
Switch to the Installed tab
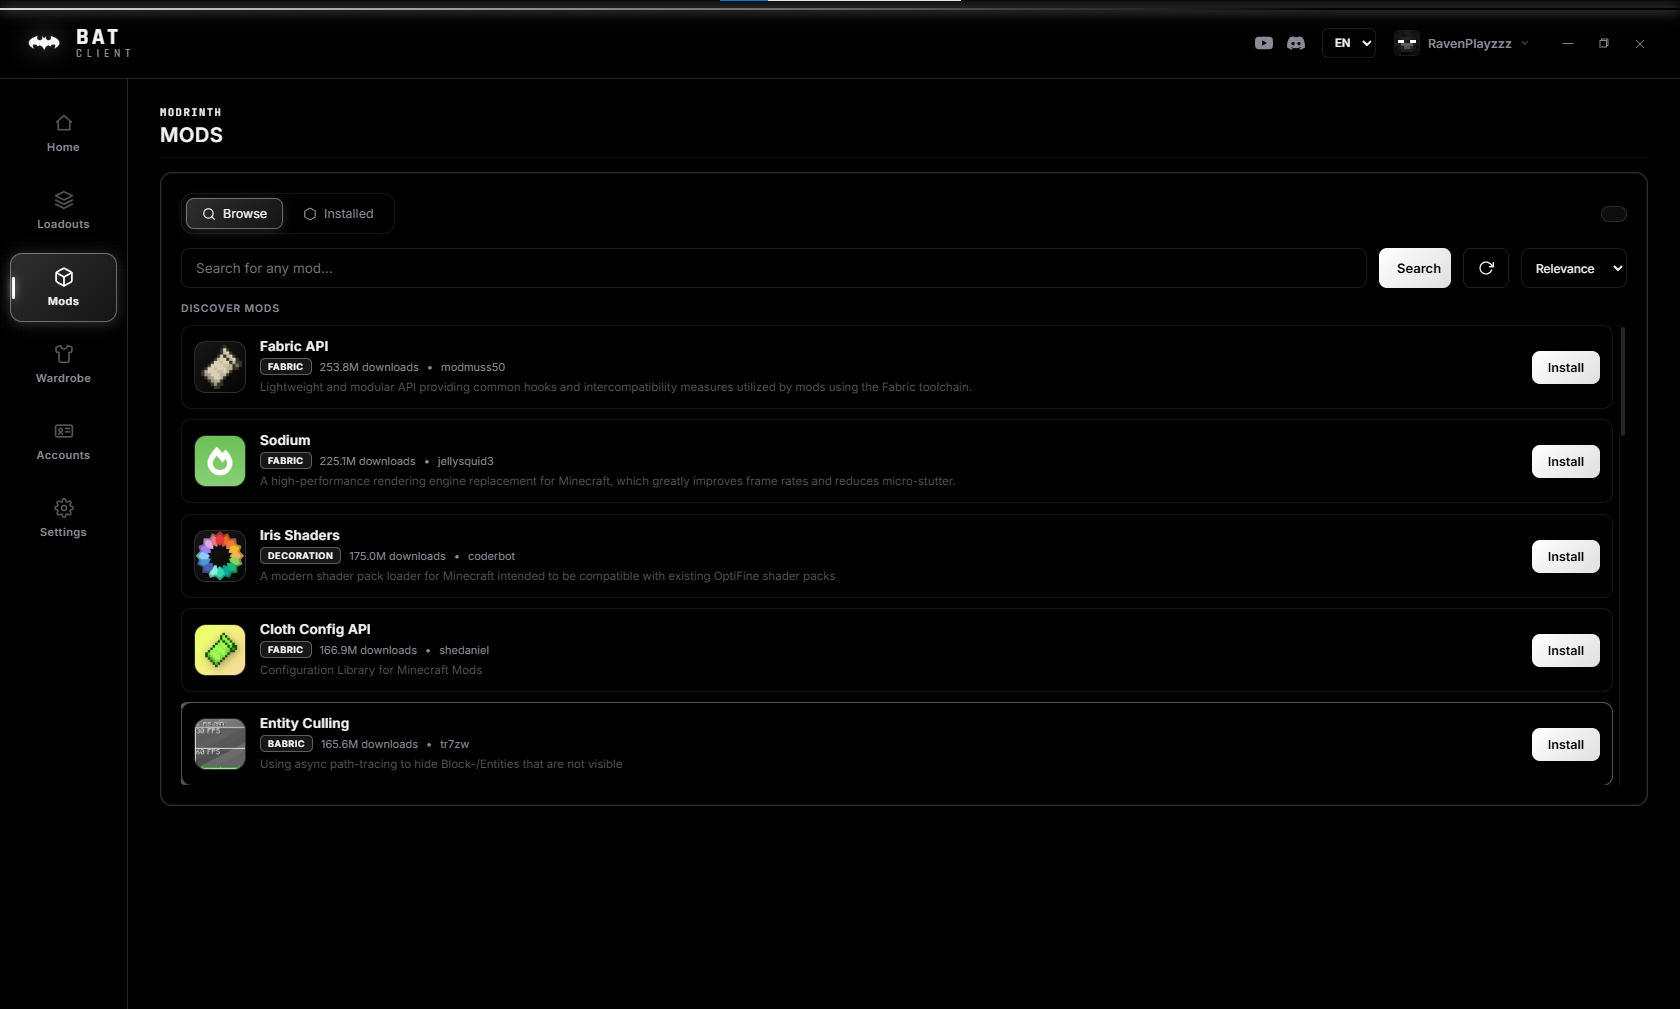tap(339, 214)
